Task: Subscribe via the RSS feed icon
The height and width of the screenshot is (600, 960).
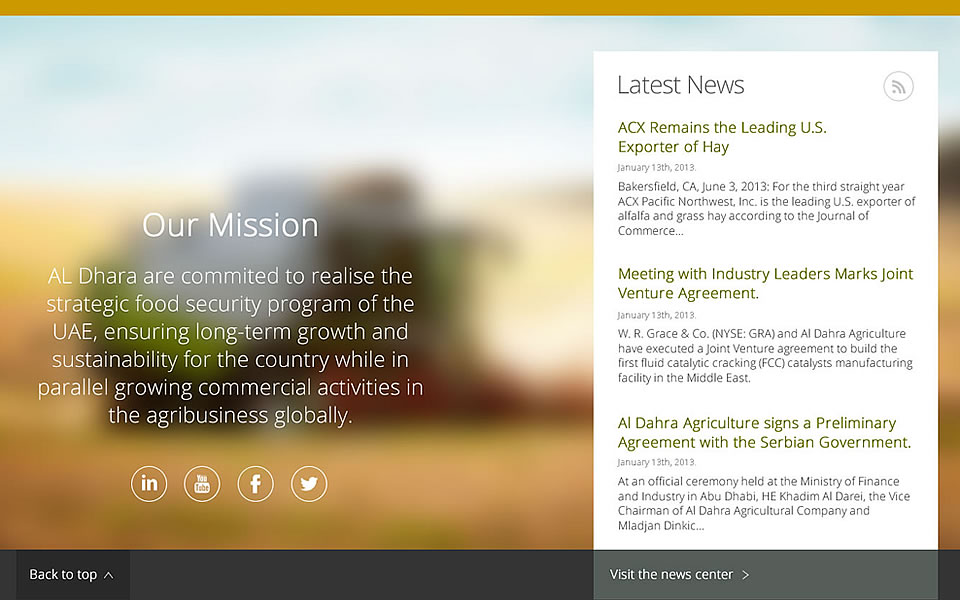Action: tap(898, 87)
